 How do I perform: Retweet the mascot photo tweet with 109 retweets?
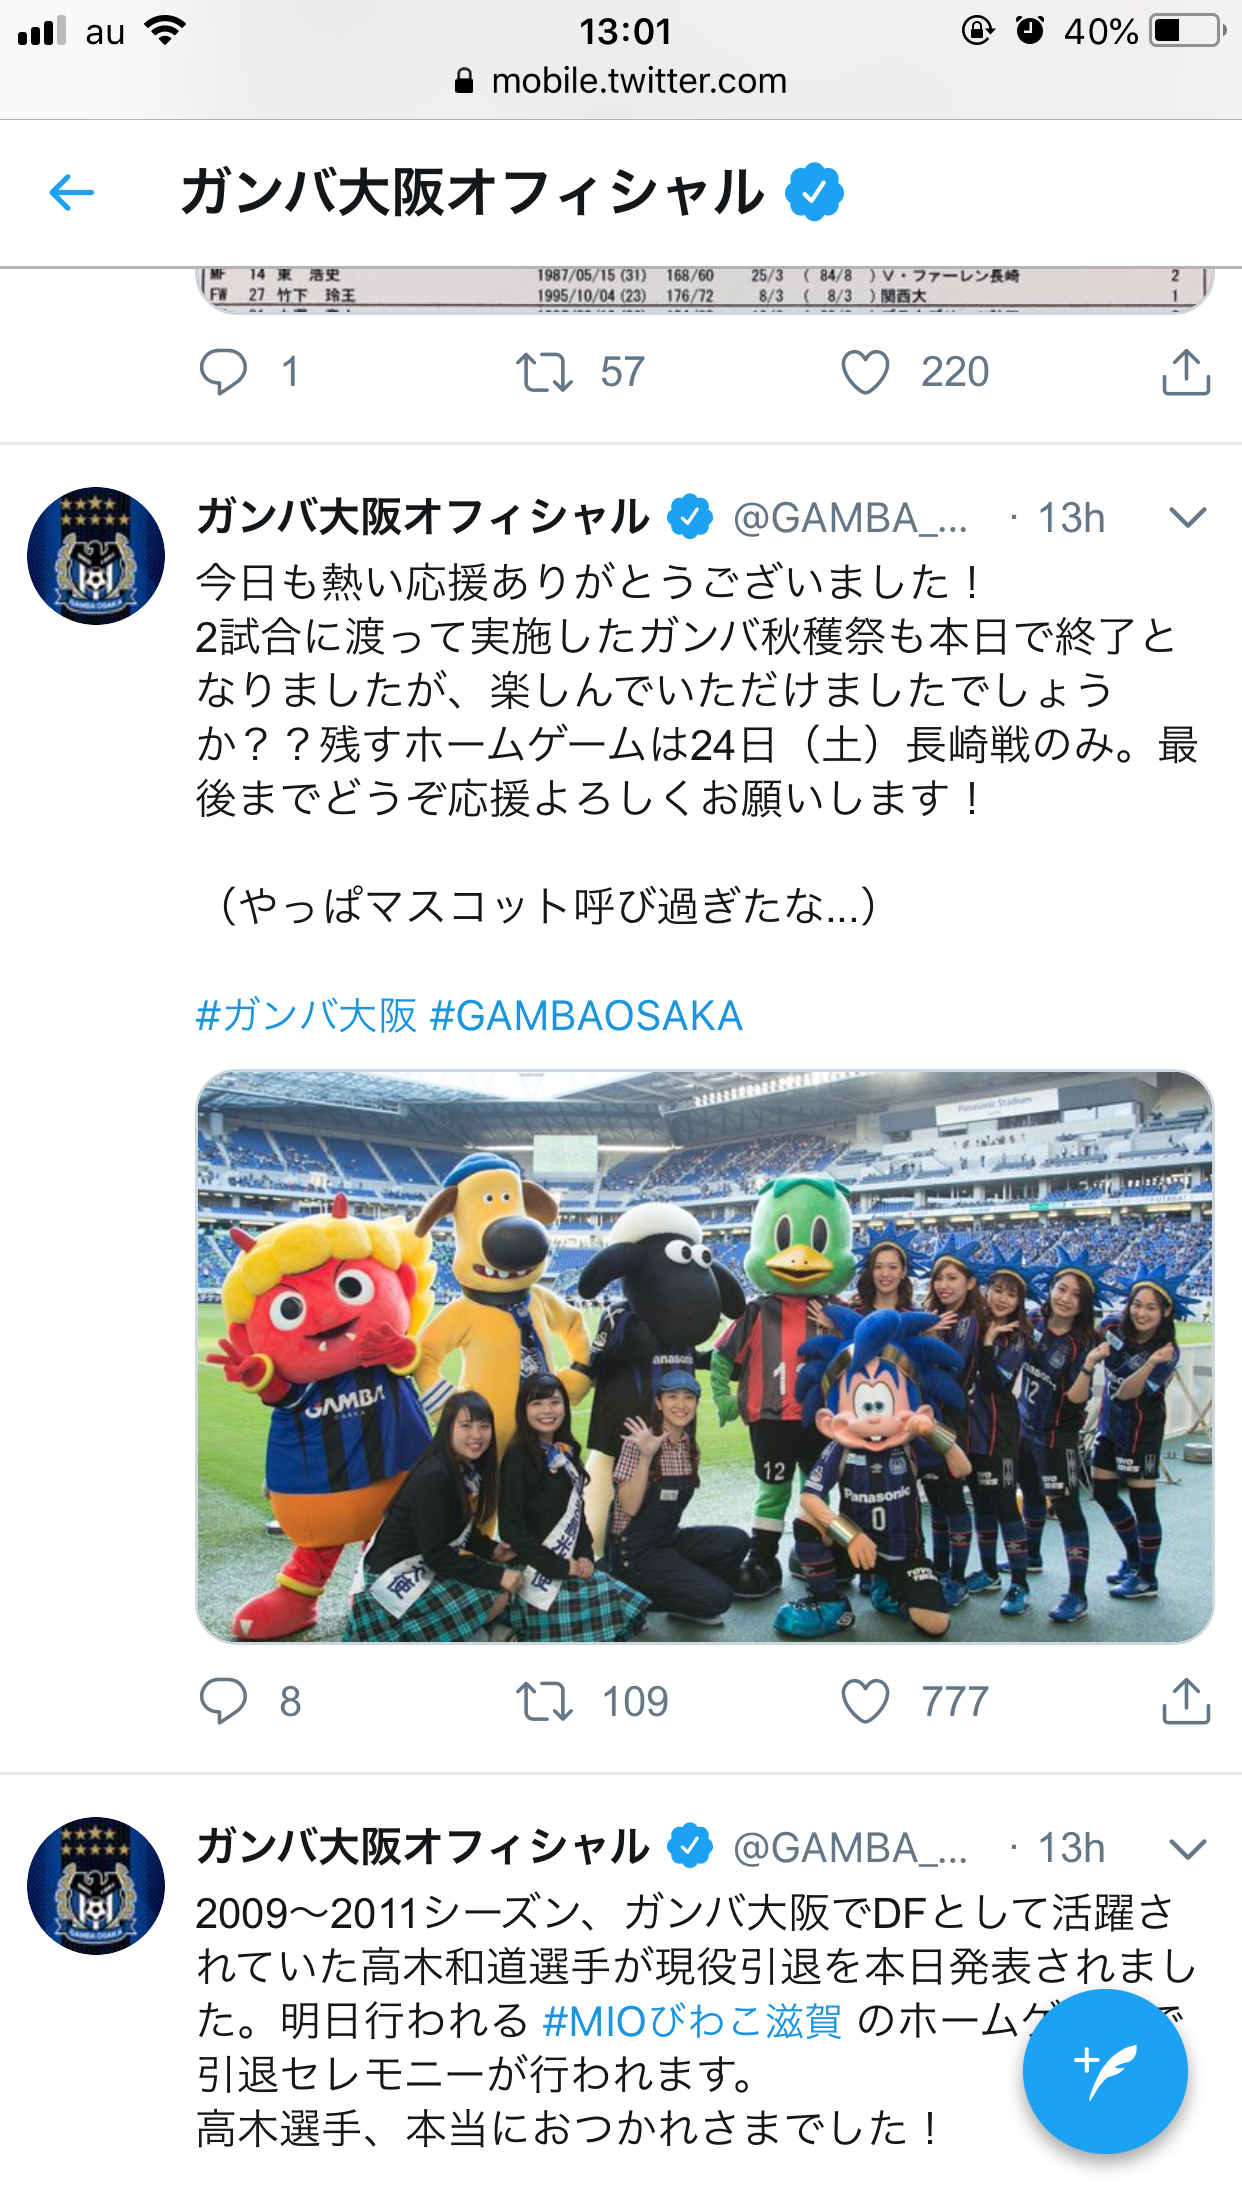tap(544, 1701)
